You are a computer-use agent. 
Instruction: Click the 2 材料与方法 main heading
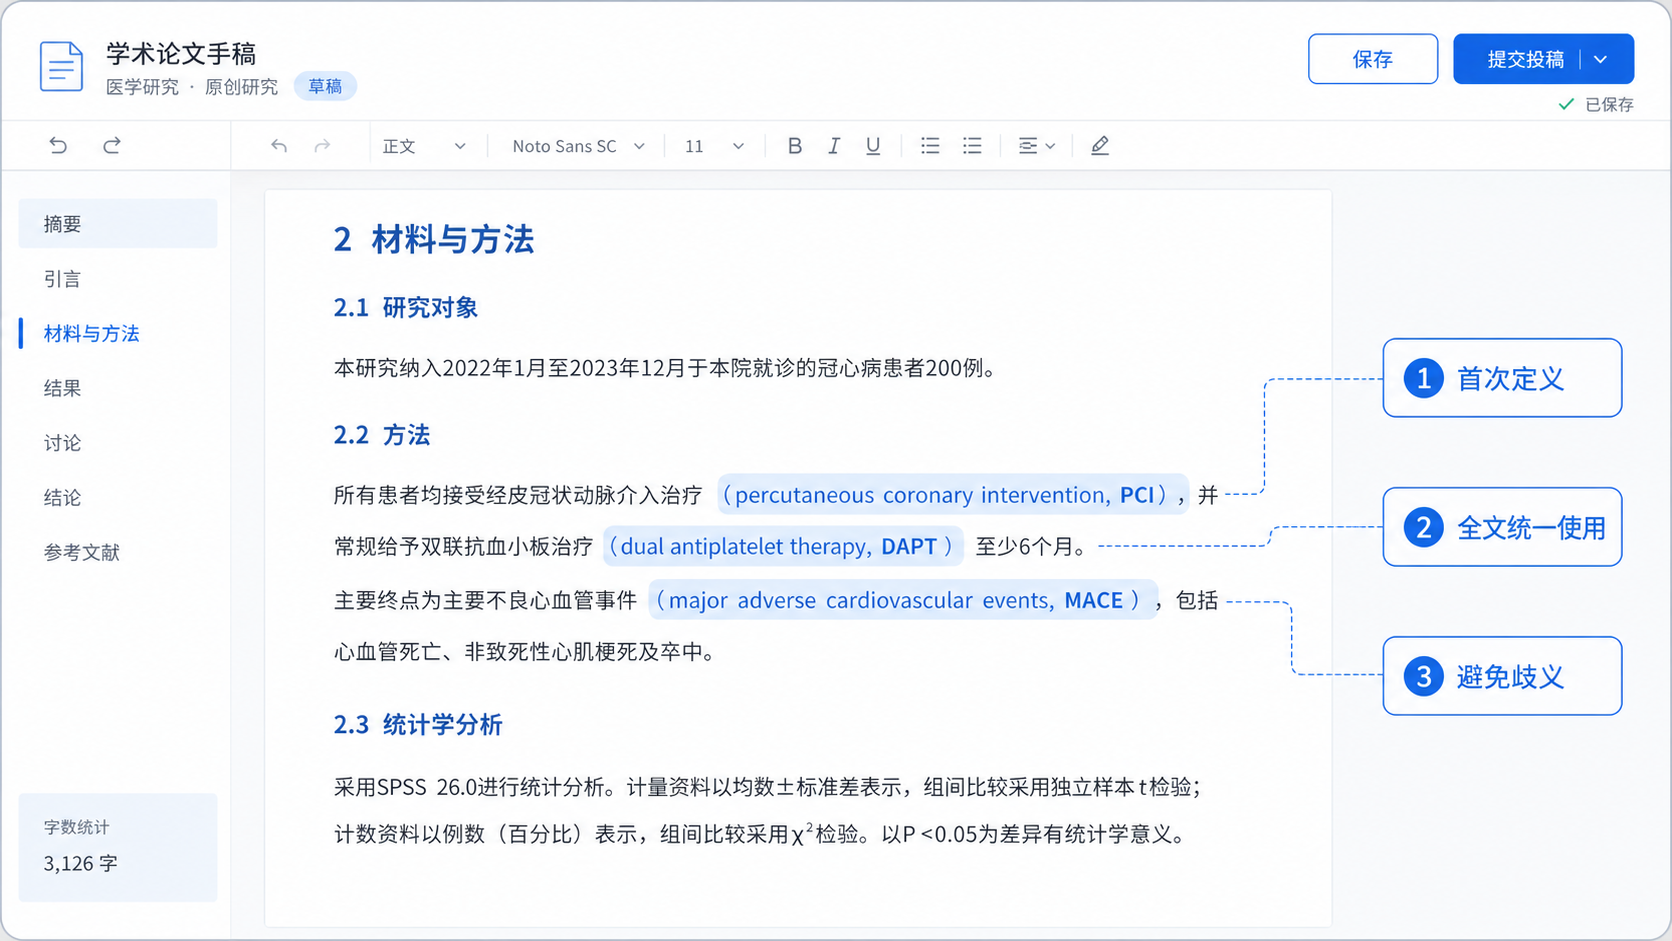[x=434, y=240]
